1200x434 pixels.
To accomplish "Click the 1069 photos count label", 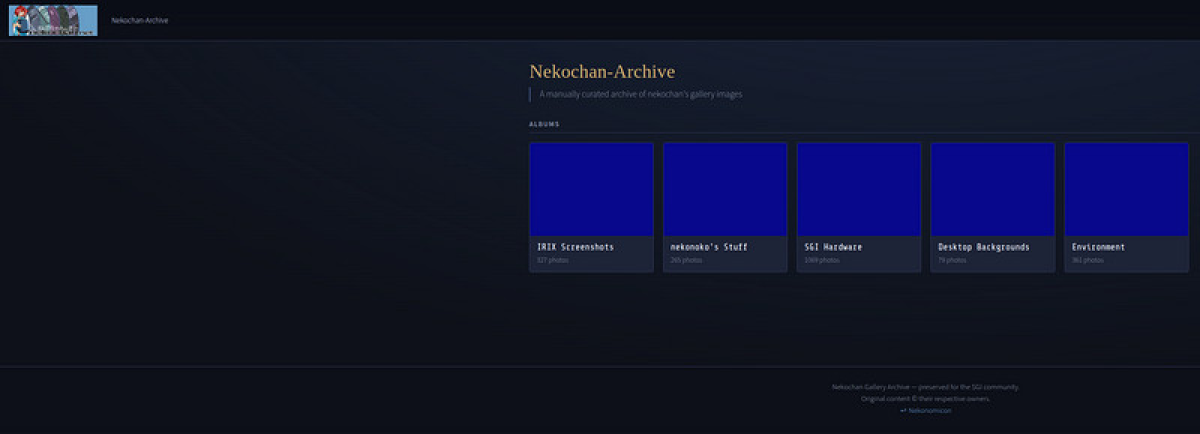I will click(x=821, y=260).
